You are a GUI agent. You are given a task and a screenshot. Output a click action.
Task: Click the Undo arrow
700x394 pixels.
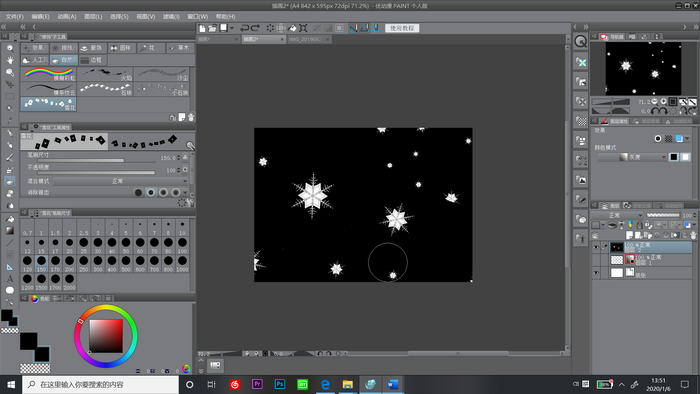[244, 28]
